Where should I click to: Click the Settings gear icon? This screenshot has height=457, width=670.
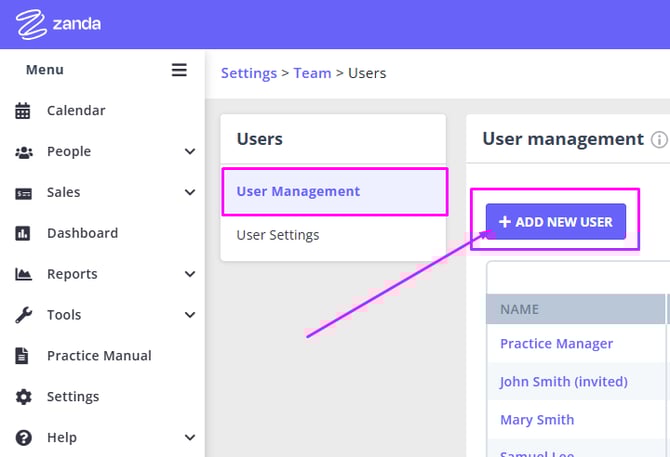[23, 397]
